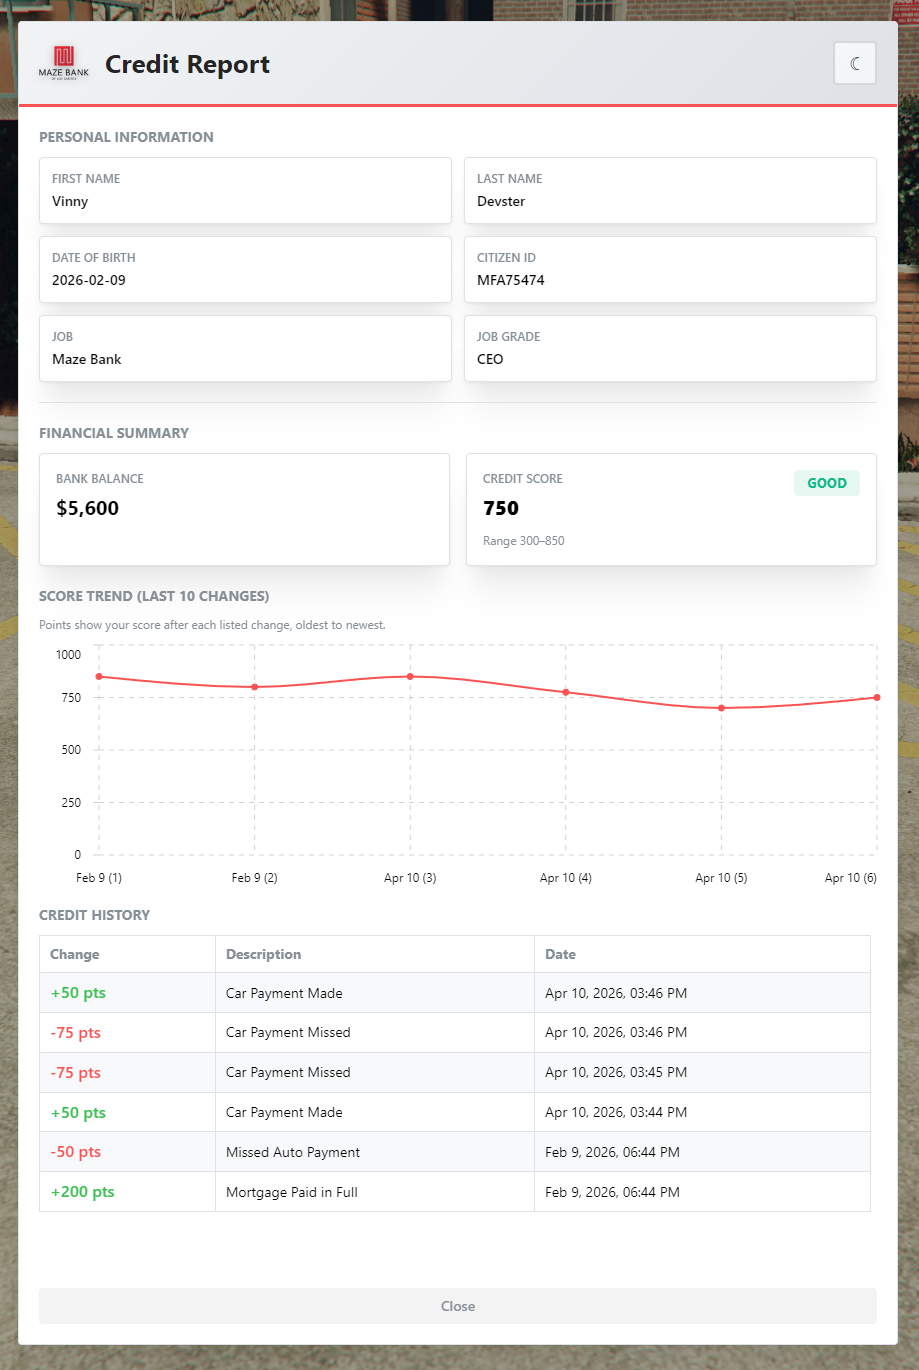This screenshot has height=1370, width=919.
Task: Click the 500 y-axis label
Action: pos(71,750)
